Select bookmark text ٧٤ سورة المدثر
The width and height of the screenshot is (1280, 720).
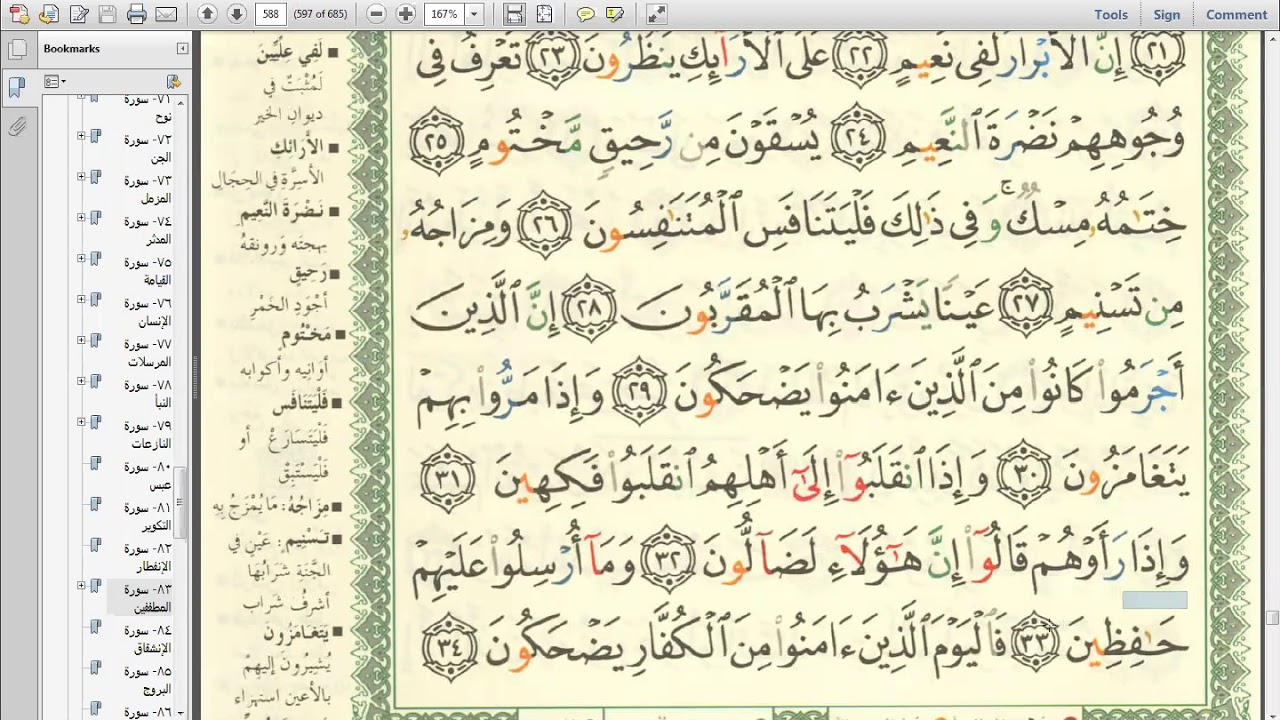(x=147, y=230)
